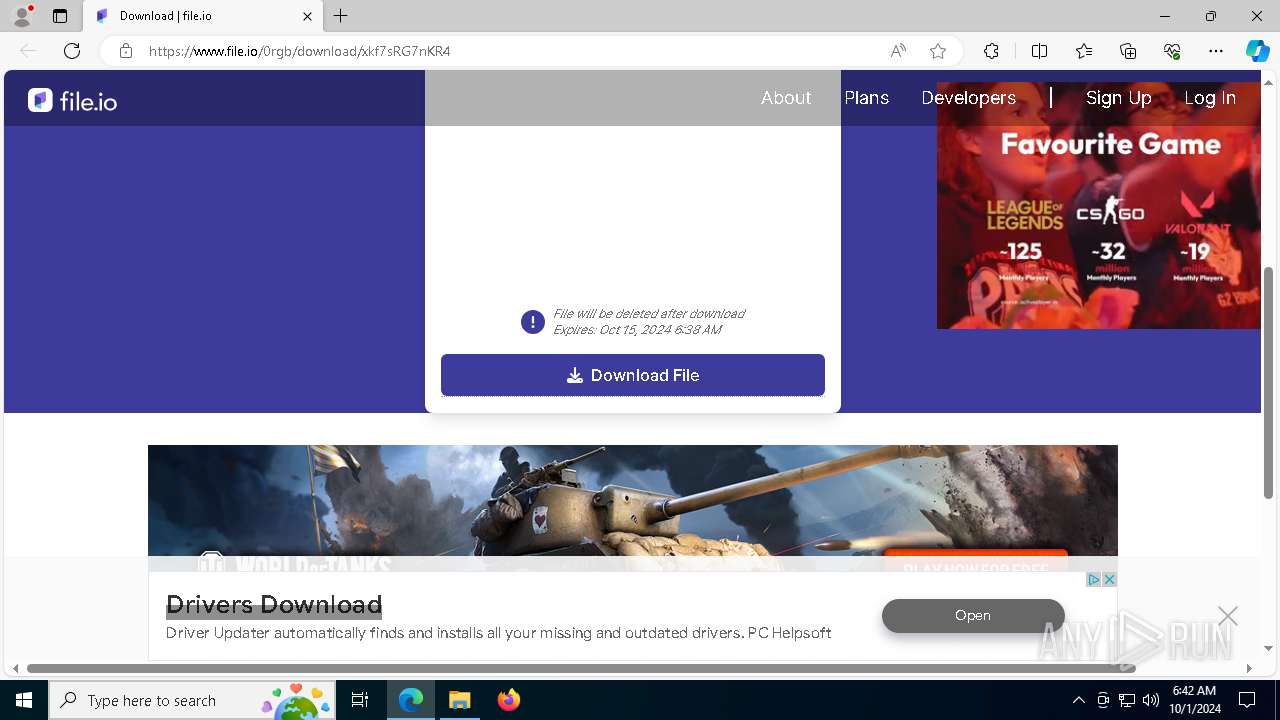Close the Download | file.io tab
1280x720 pixels.
tap(307, 16)
